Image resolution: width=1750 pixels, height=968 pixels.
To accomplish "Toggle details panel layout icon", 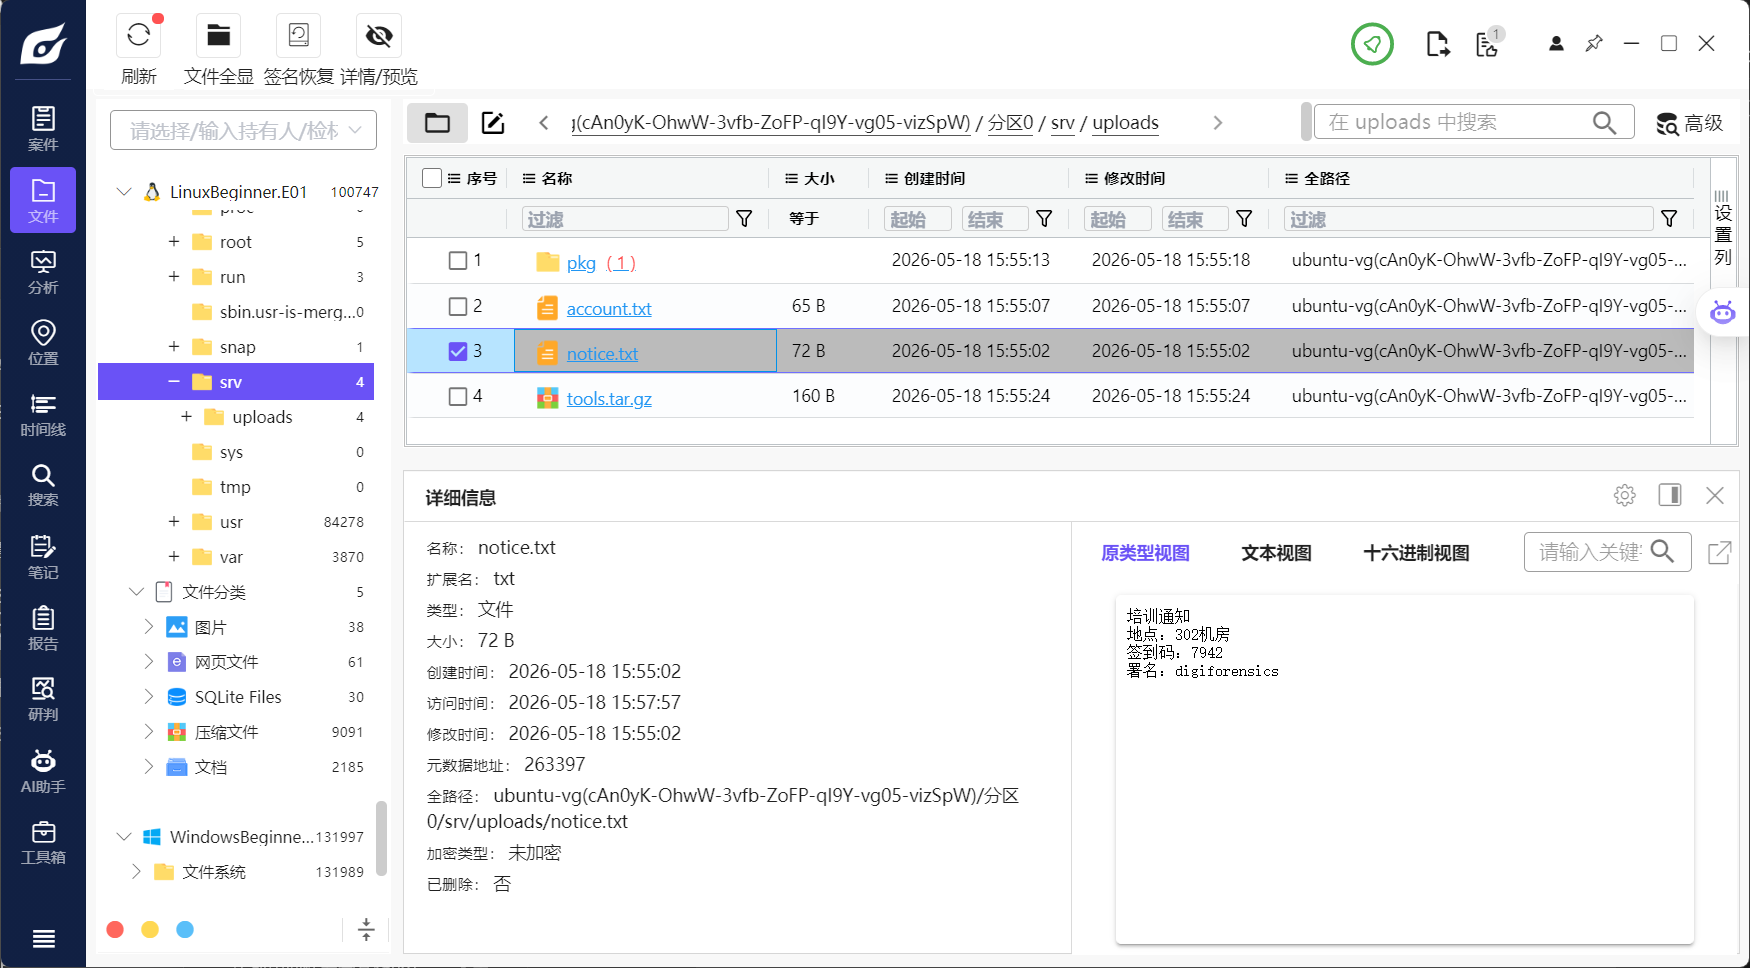I will pyautogui.click(x=1670, y=495).
